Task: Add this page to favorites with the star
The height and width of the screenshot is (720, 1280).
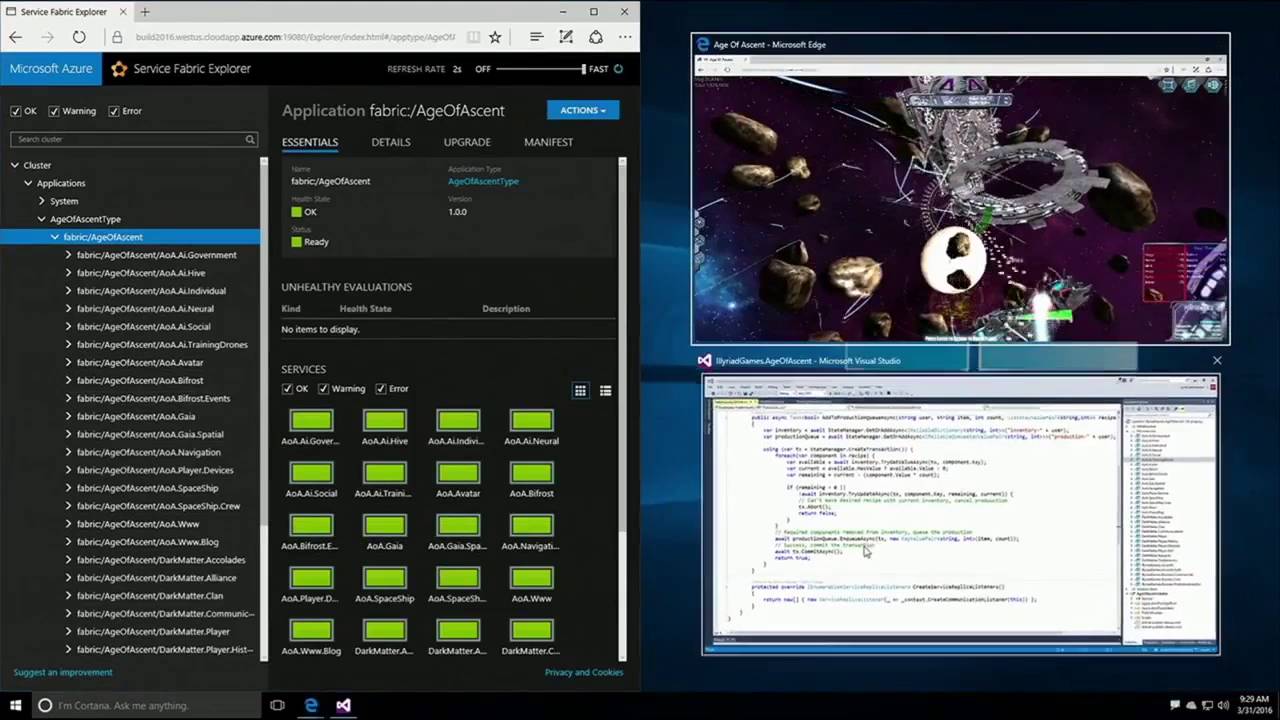Action: [x=495, y=37]
